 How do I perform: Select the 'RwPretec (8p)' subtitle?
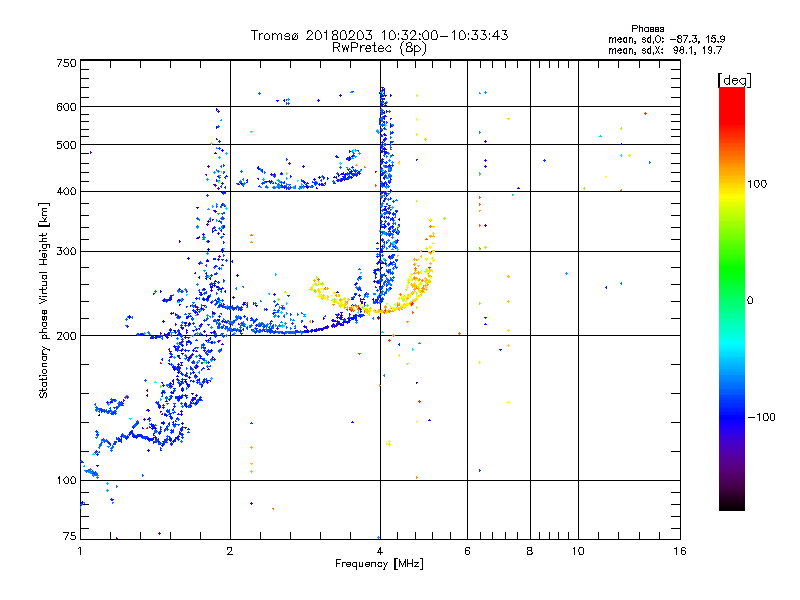pos(379,48)
